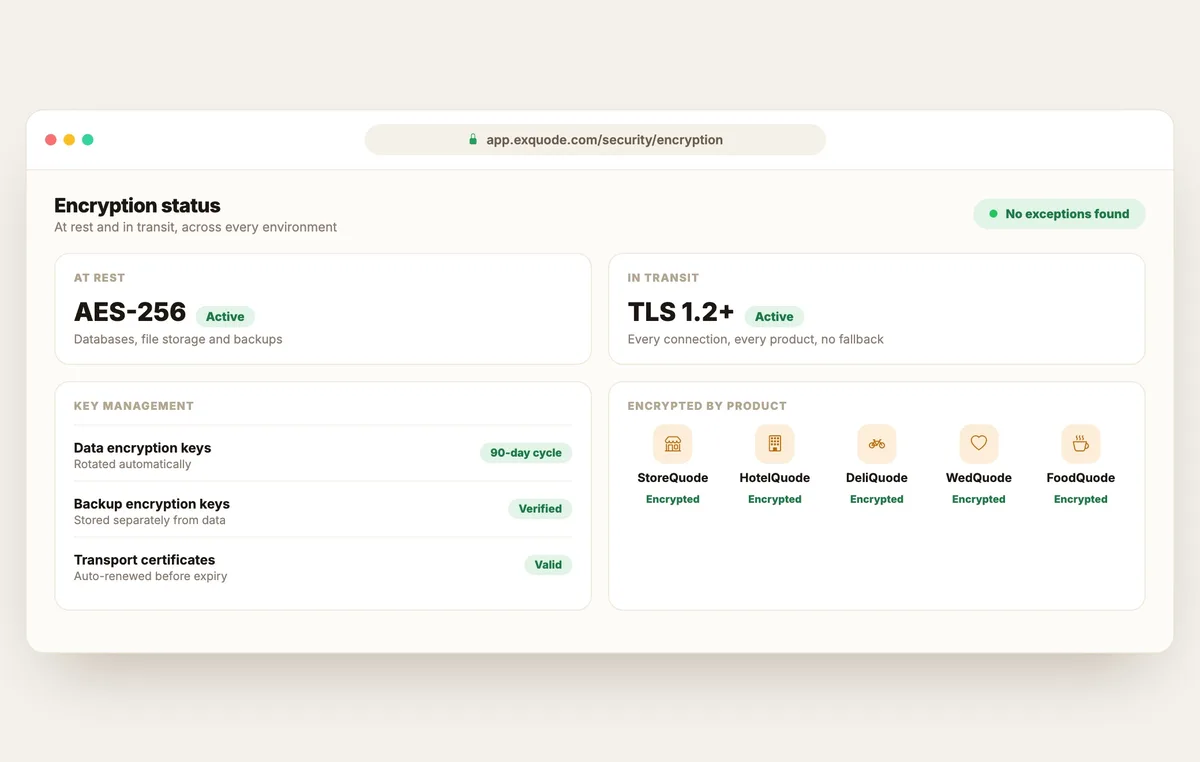Image resolution: width=1200 pixels, height=762 pixels.
Task: Click the Valid badge for transport certificates
Action: [x=548, y=565]
